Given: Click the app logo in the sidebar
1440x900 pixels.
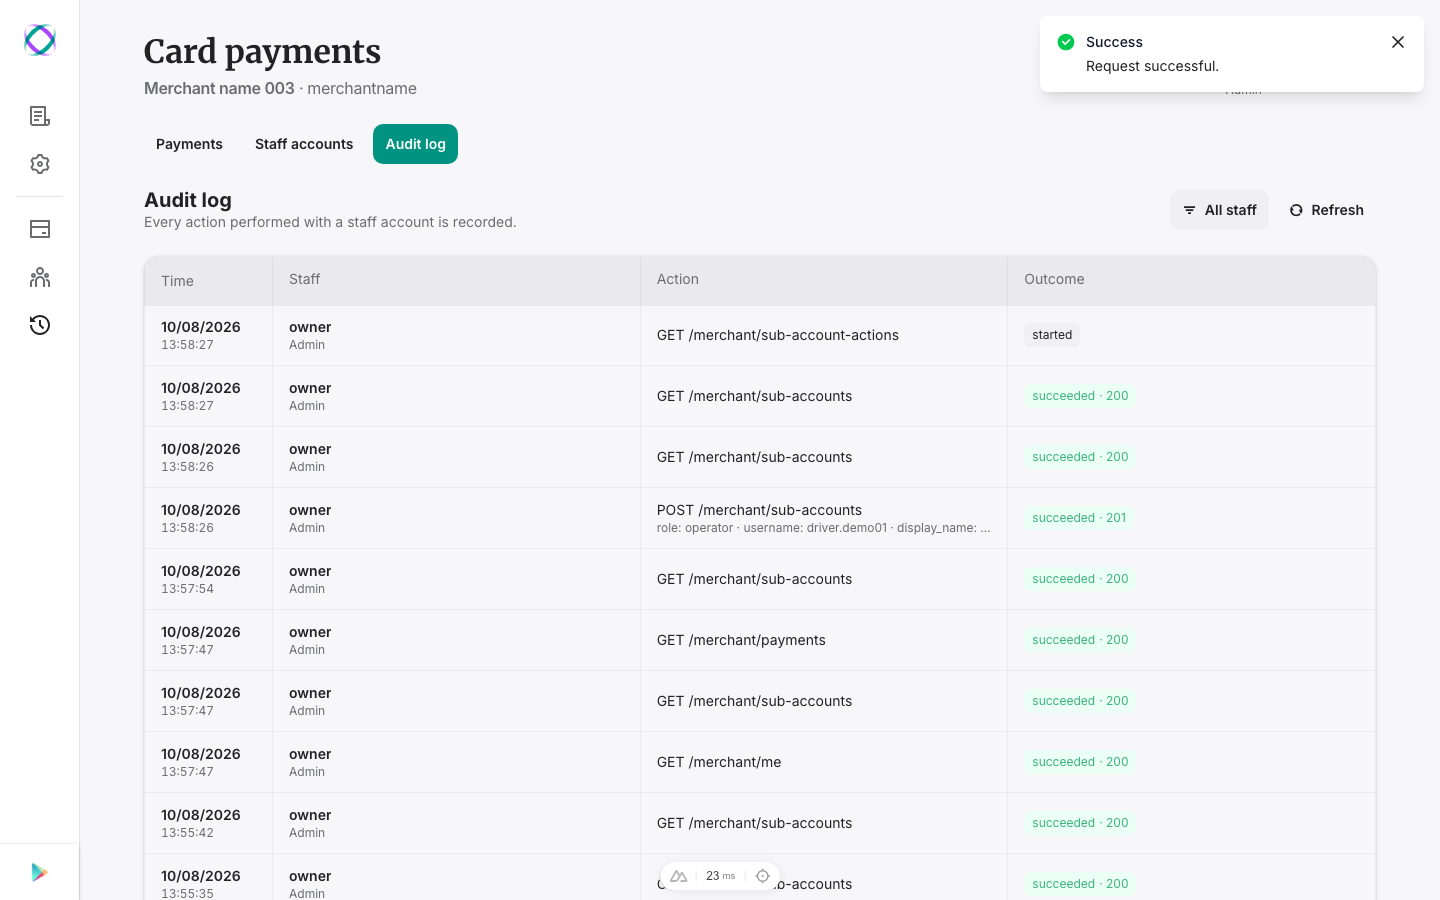Looking at the screenshot, I should tap(40, 40).
